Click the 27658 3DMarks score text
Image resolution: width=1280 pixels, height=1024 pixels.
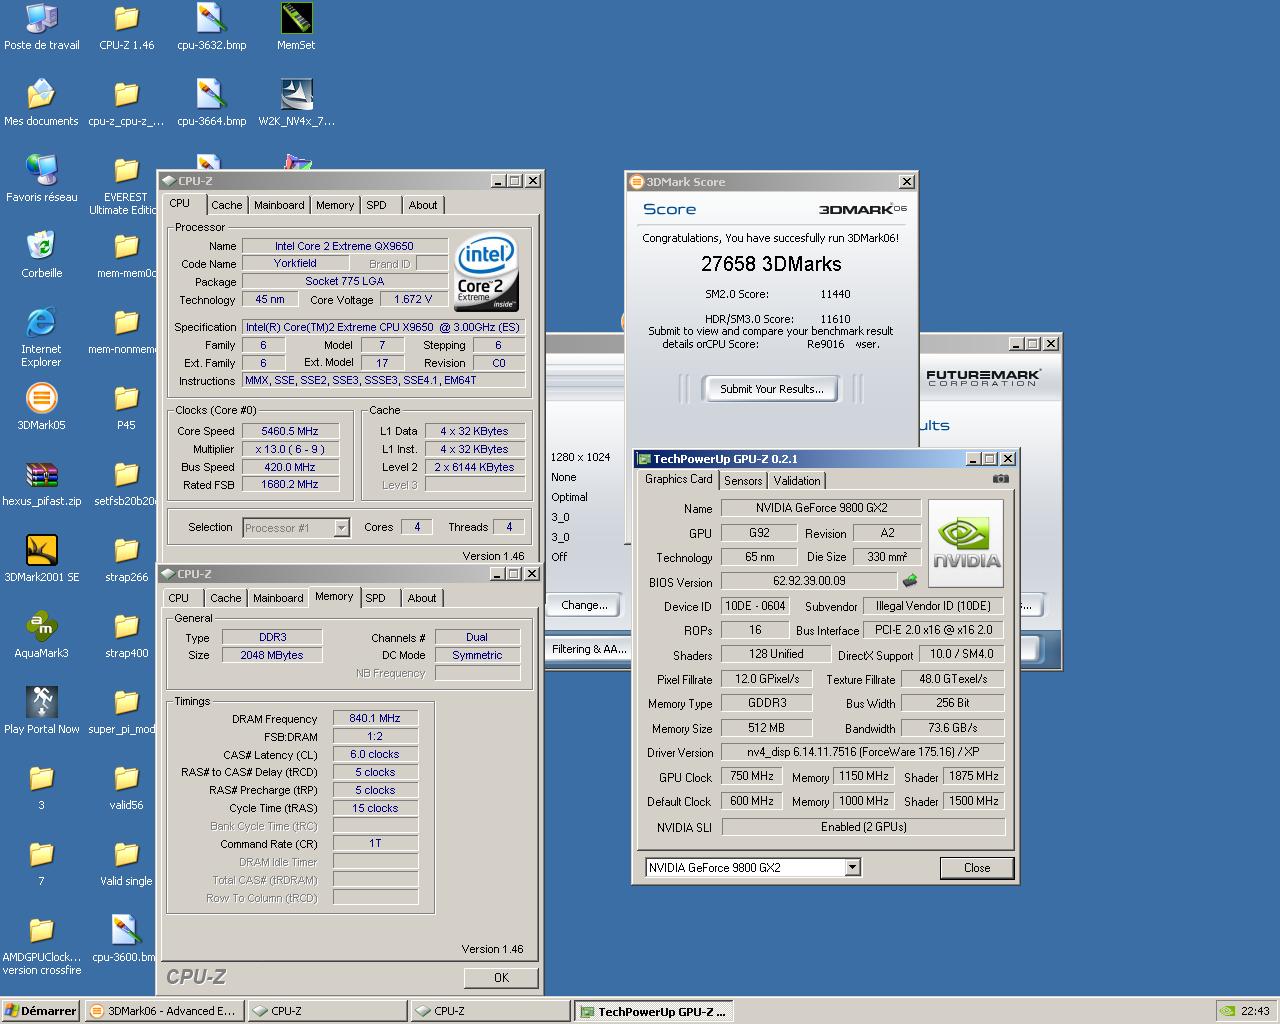(771, 264)
